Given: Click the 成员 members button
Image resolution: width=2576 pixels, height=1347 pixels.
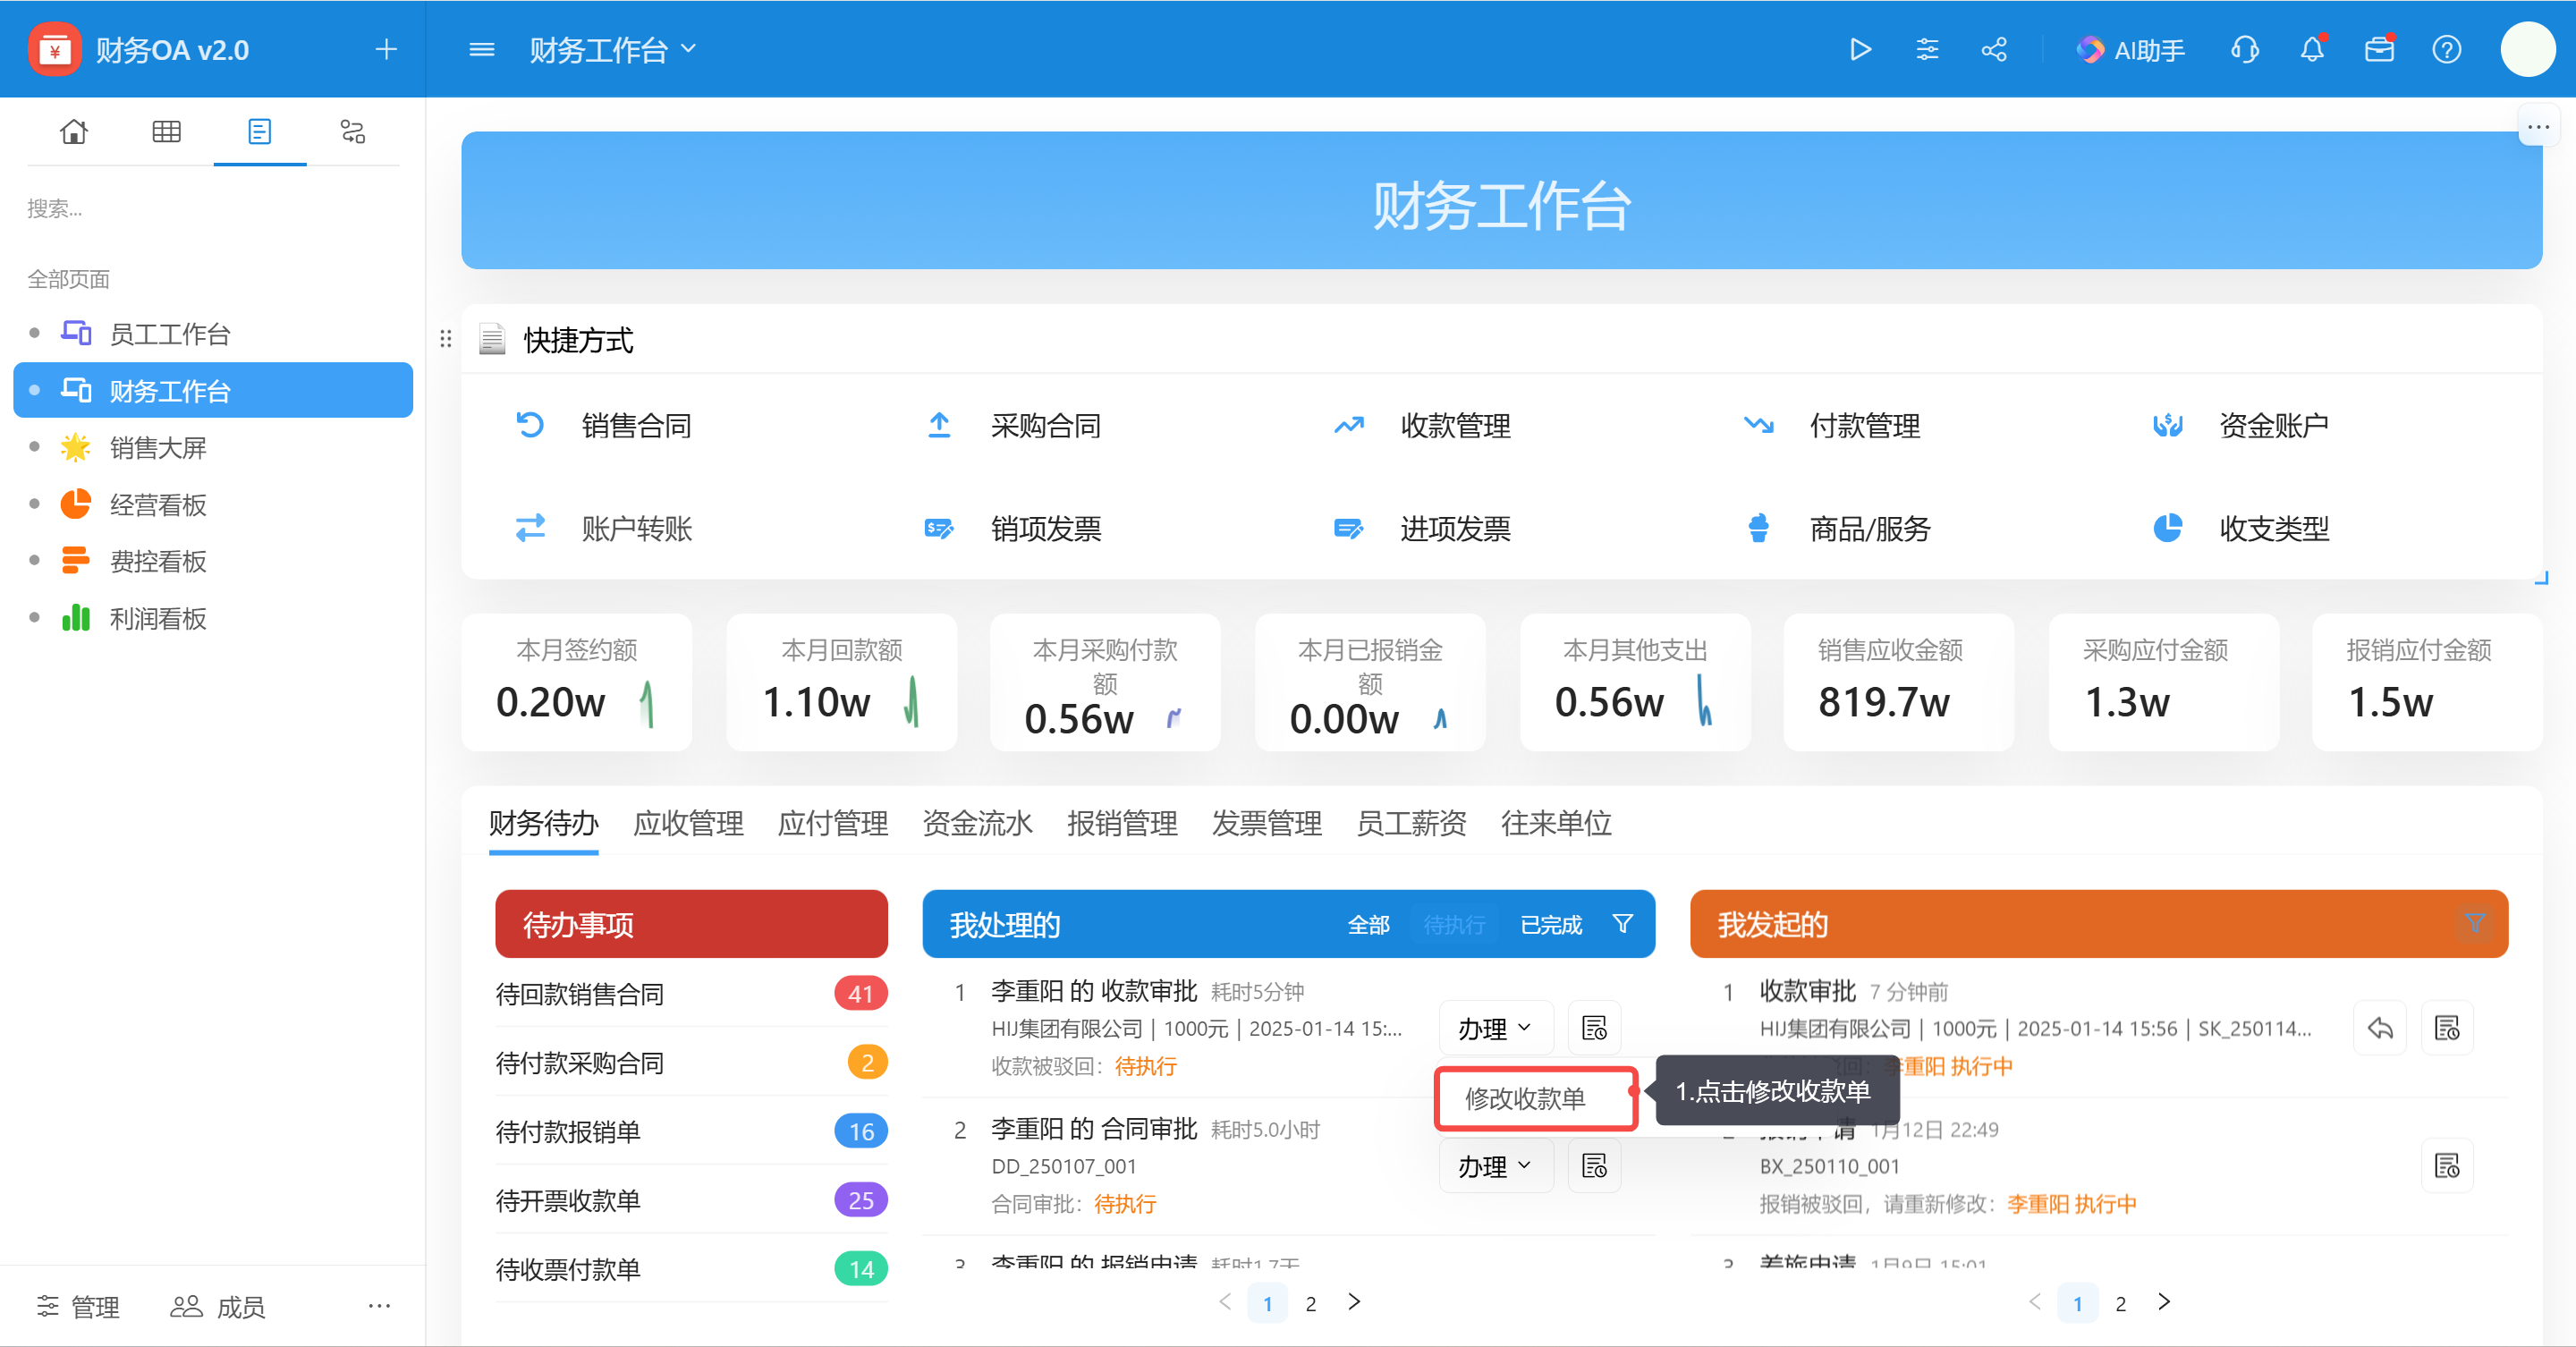Looking at the screenshot, I should tap(217, 1306).
